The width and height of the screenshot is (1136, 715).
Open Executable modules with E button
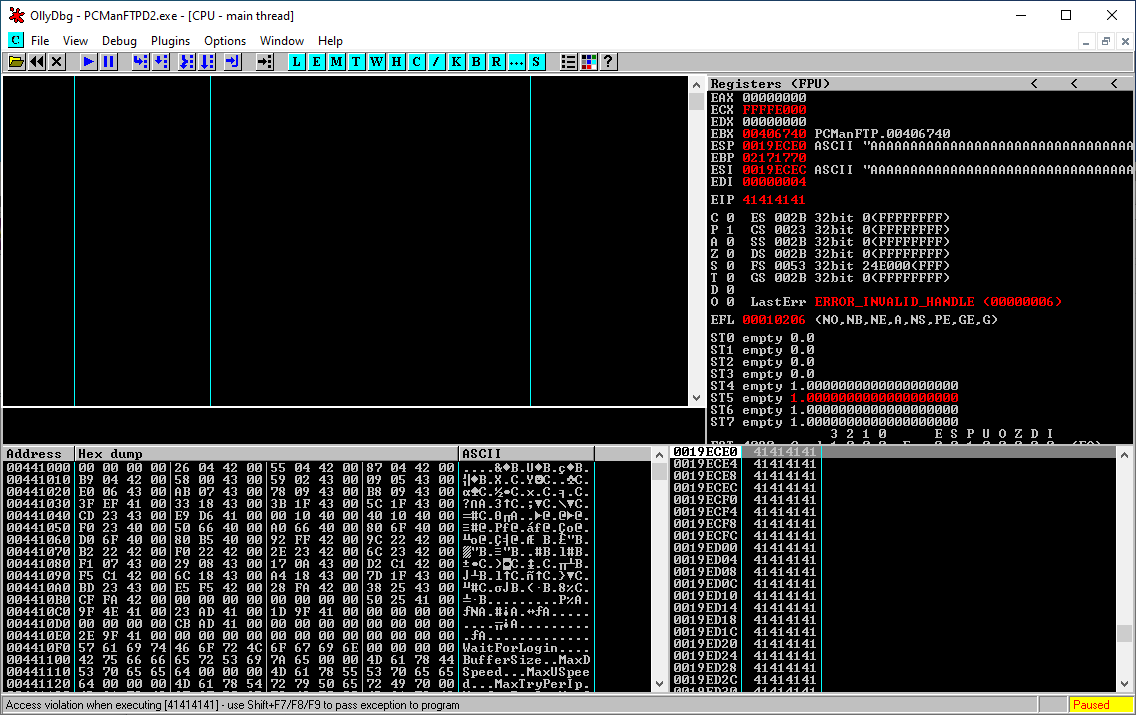pos(317,62)
